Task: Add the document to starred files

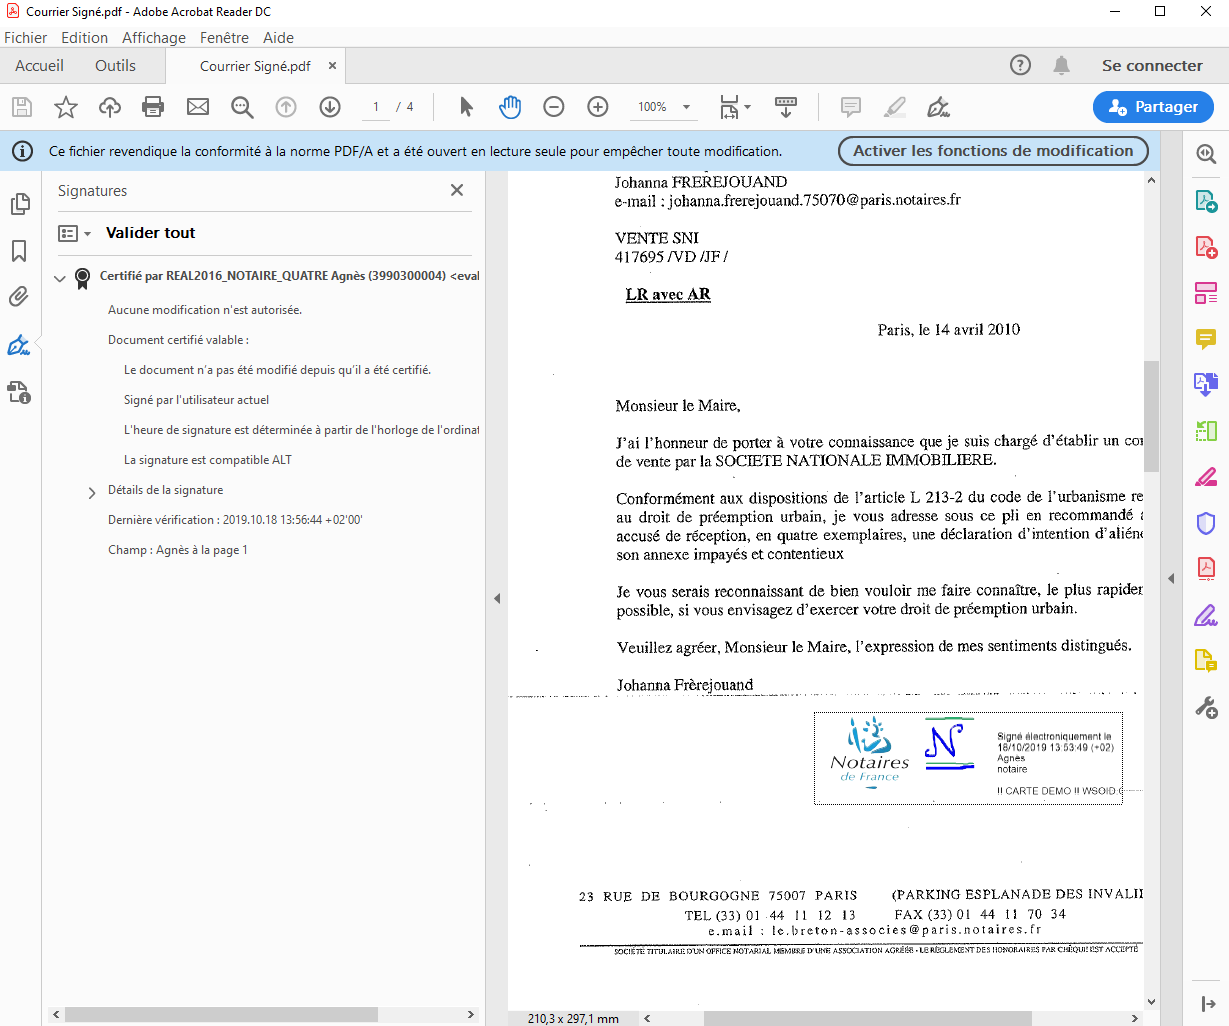Action: [66, 107]
